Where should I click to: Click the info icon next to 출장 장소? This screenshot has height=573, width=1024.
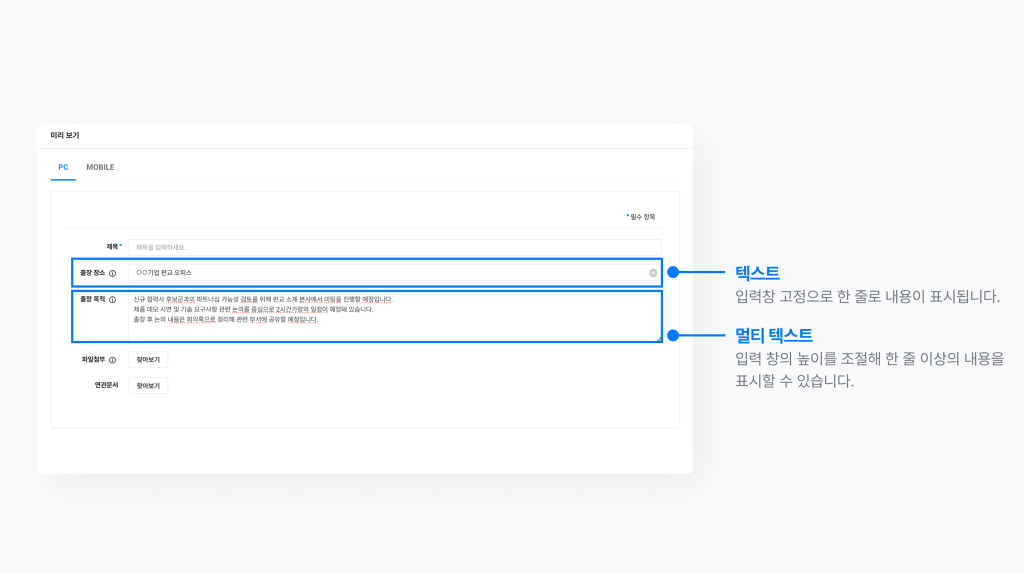112,273
